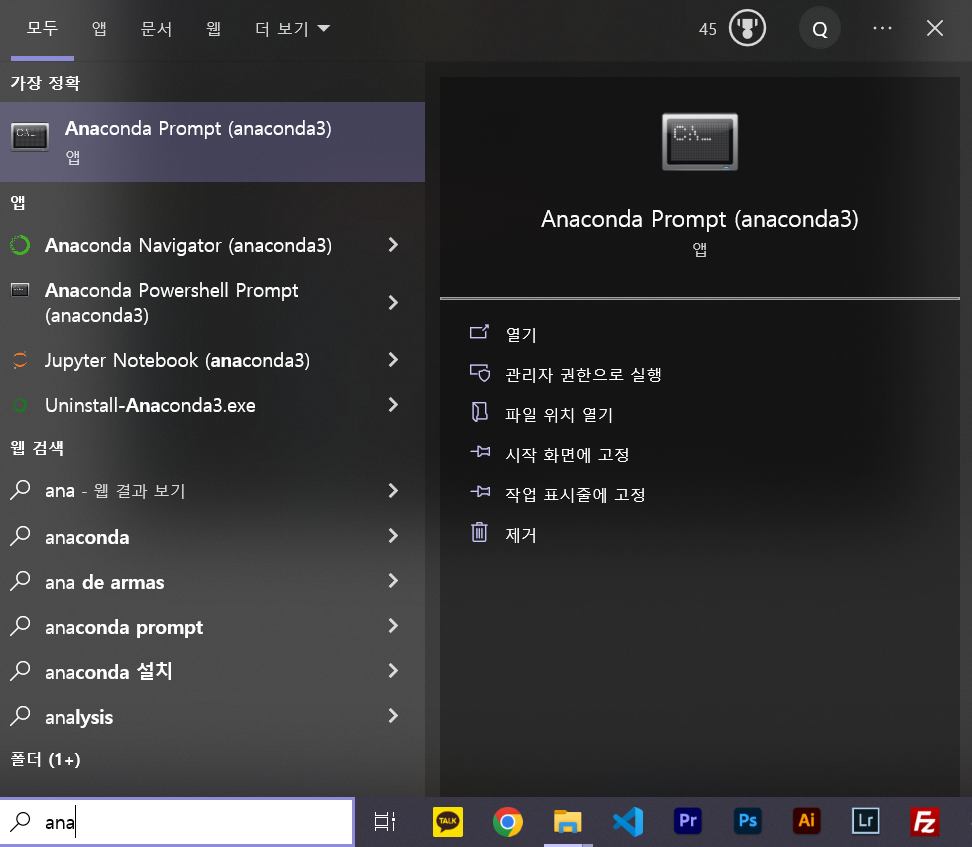Launch Google Chrome from taskbar
The width and height of the screenshot is (972, 847).
click(x=508, y=822)
